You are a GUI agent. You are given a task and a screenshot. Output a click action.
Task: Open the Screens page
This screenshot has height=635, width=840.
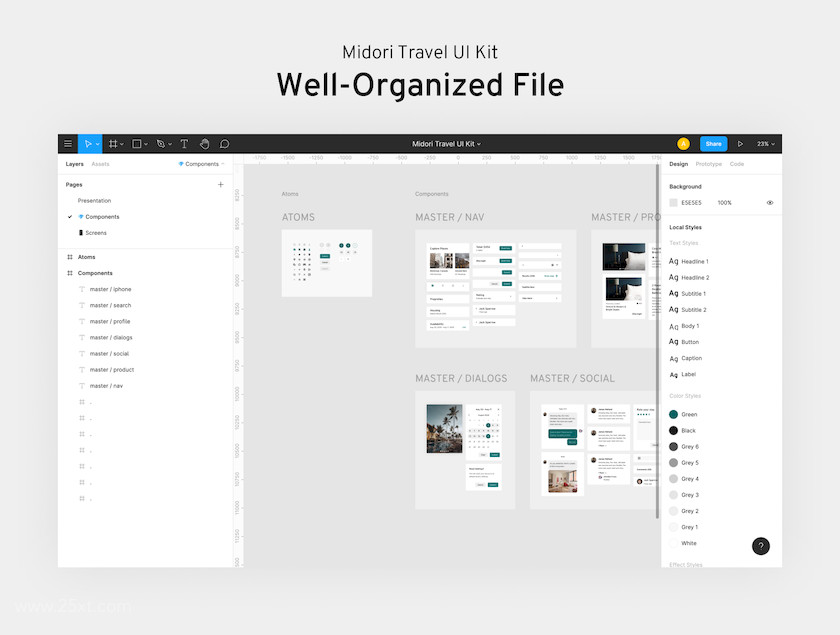tap(96, 233)
